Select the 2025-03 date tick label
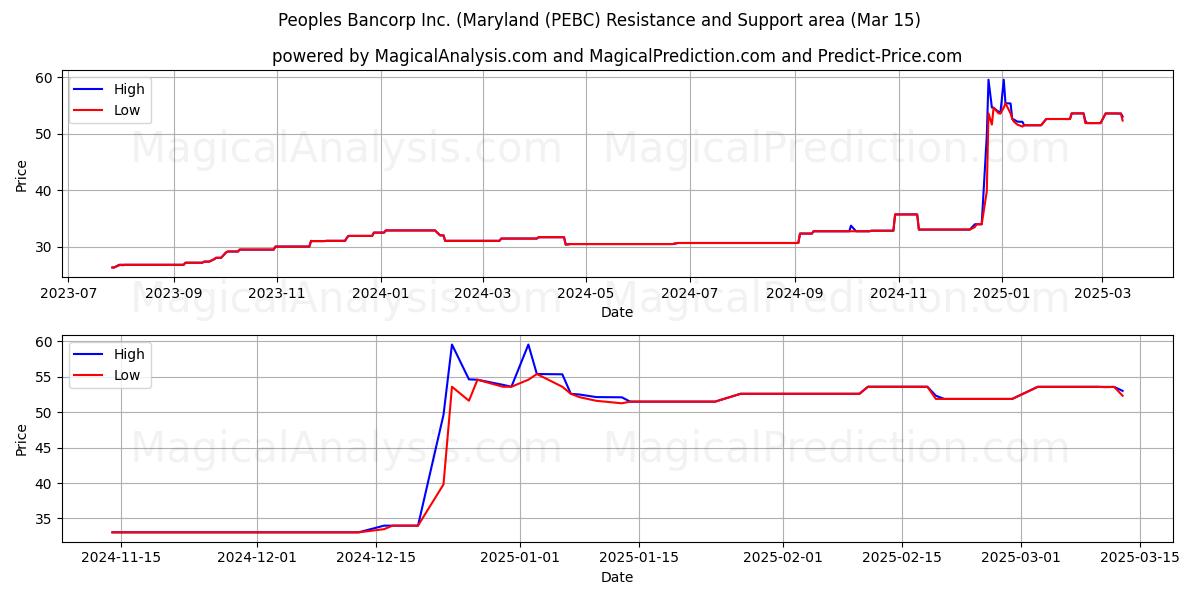The width and height of the screenshot is (1200, 600). pos(1102,295)
